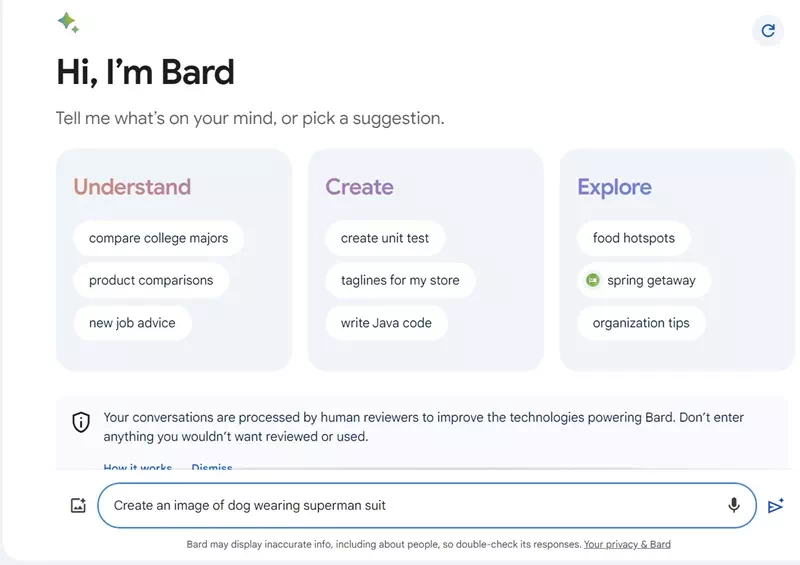800x565 pixels.
Task: Choose taglines for my store chip
Action: click(400, 280)
